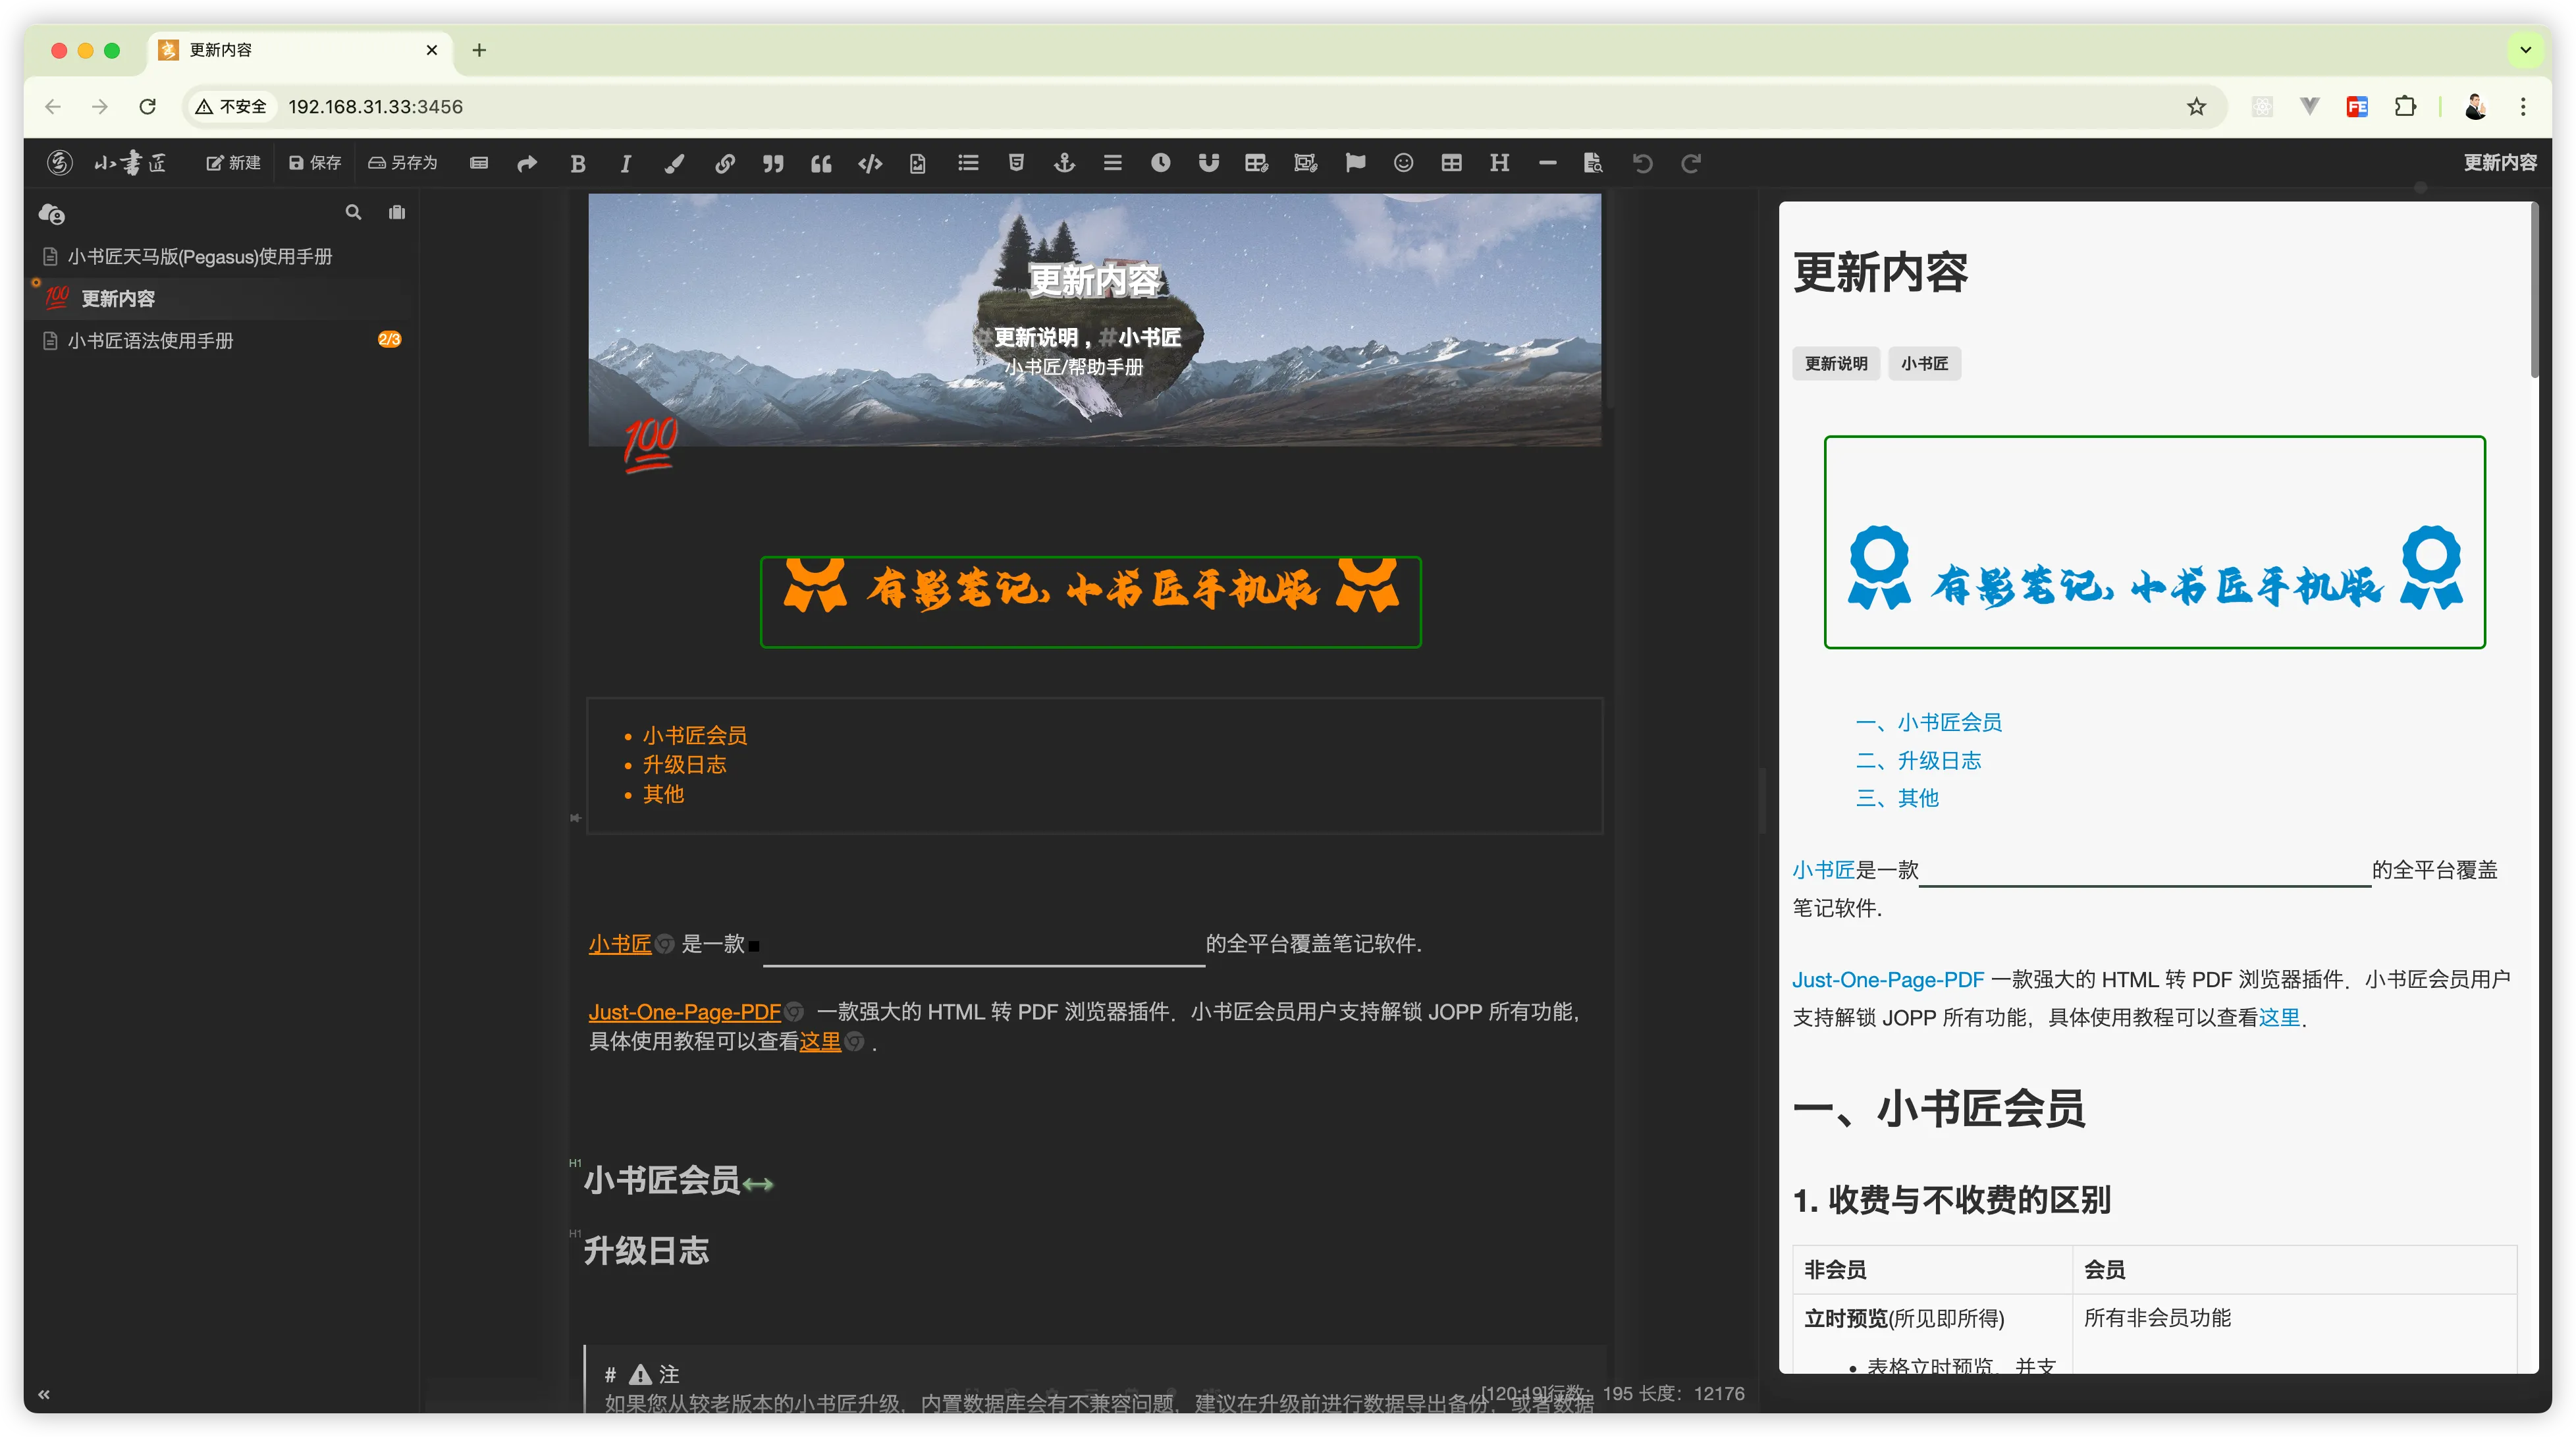Apply italic formatting from the toolbar
Image resolution: width=2576 pixels, height=1437 pixels.
coord(626,163)
